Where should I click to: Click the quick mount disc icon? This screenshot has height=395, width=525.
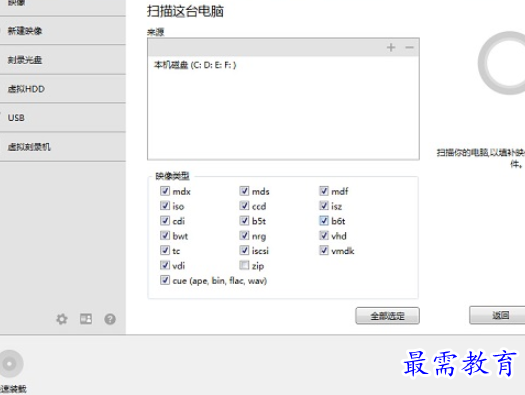tap(10, 364)
